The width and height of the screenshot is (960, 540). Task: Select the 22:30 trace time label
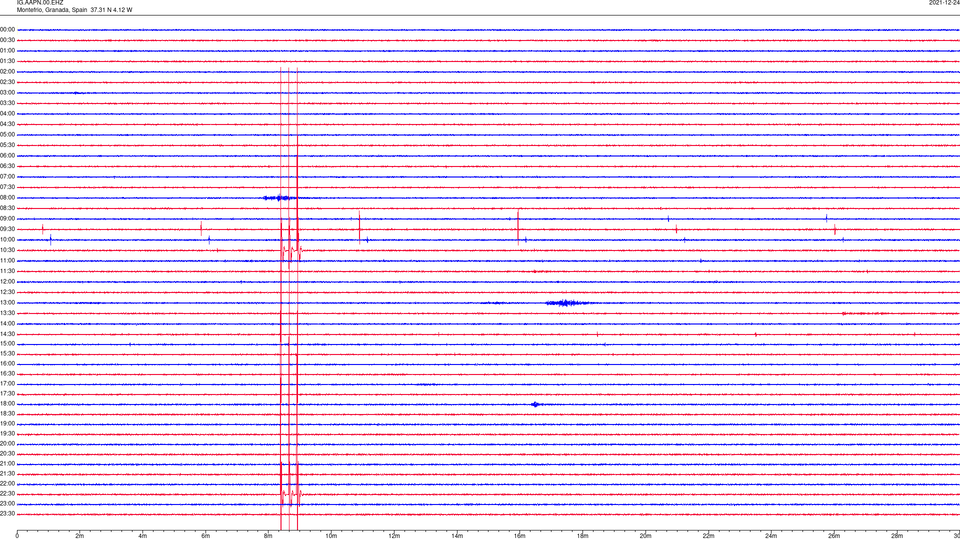pyautogui.click(x=8, y=493)
